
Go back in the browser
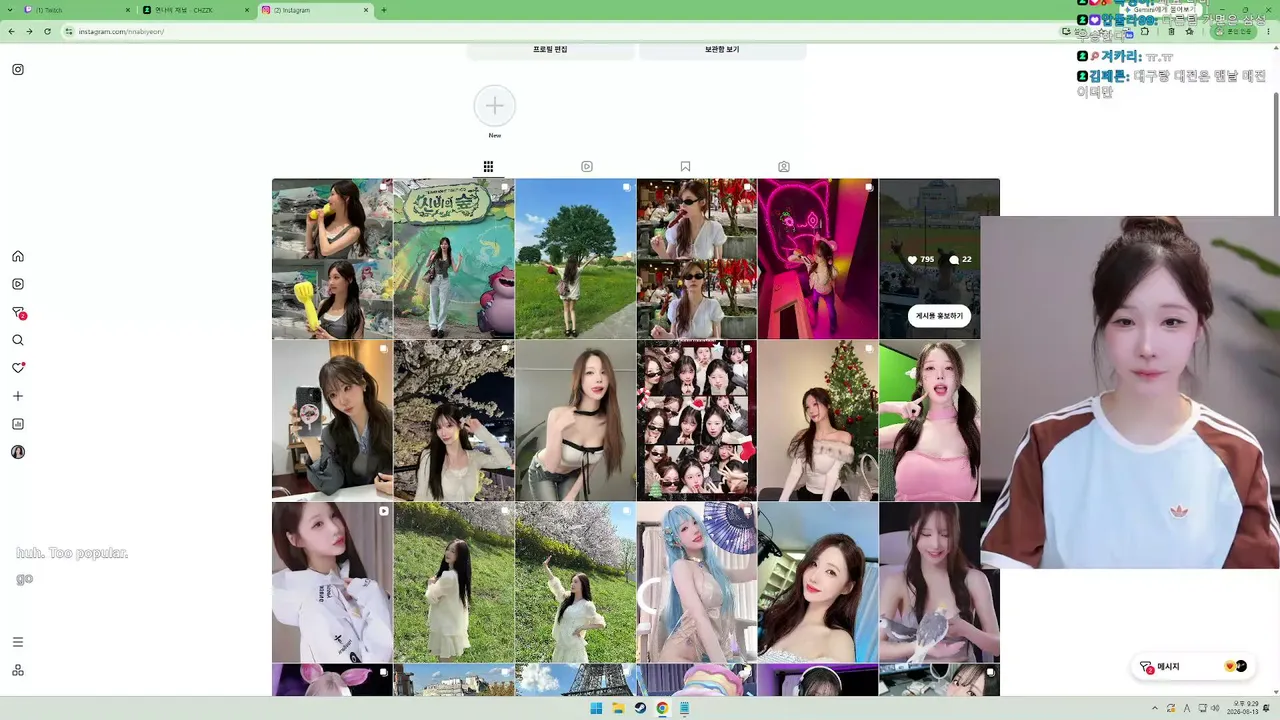pyautogui.click(x=12, y=31)
